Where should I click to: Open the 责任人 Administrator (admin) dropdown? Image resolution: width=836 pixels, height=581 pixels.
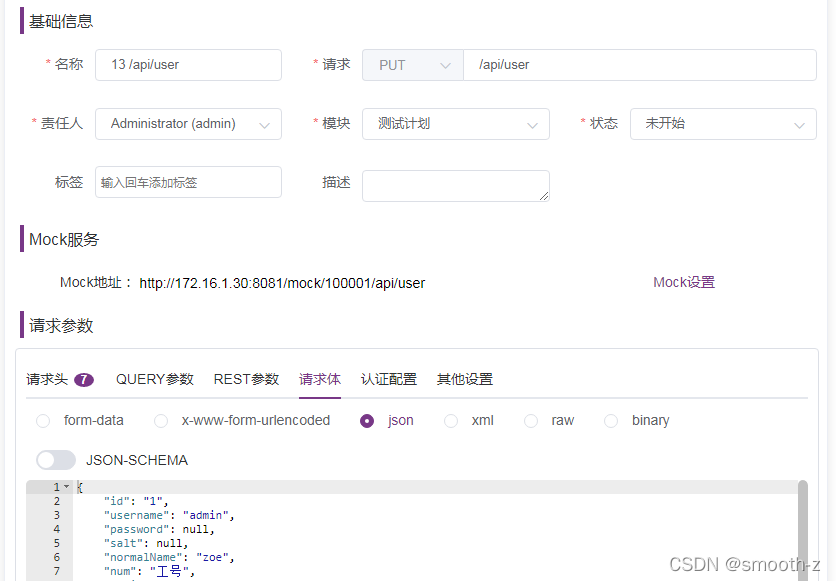[x=188, y=124]
